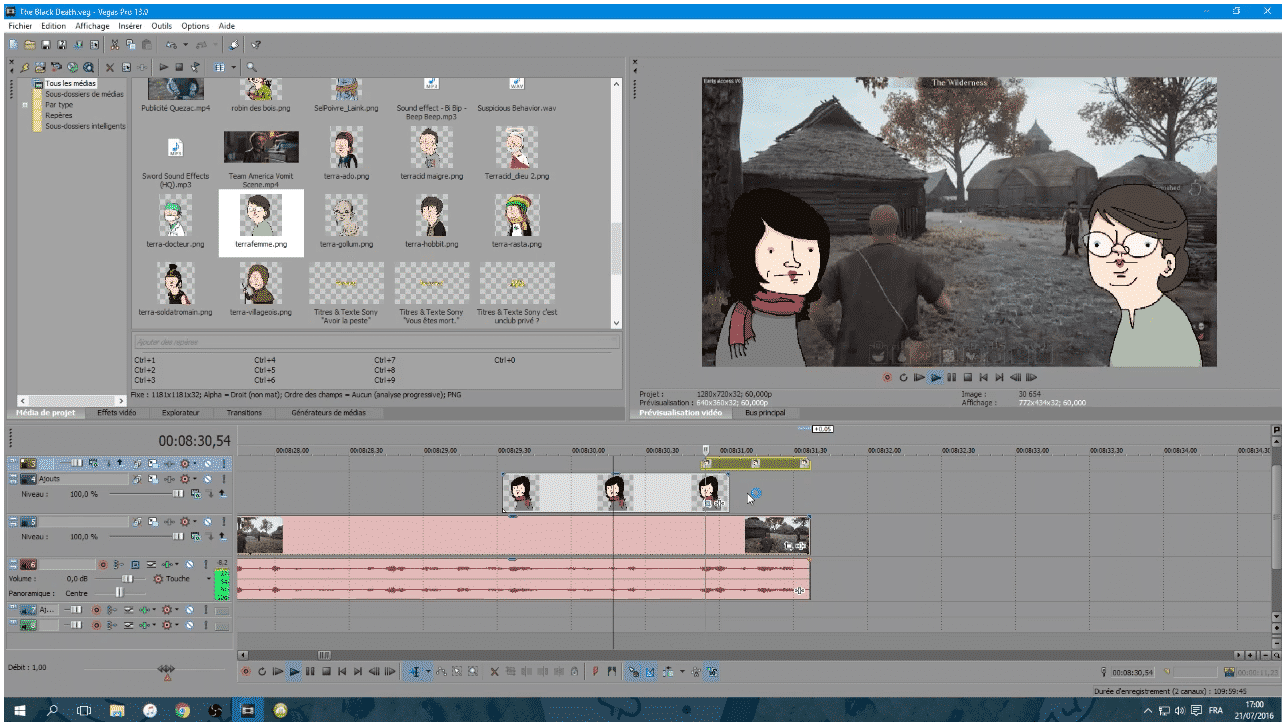Click the Insert Marker icon
1282x722 pixels.
pos(595,672)
